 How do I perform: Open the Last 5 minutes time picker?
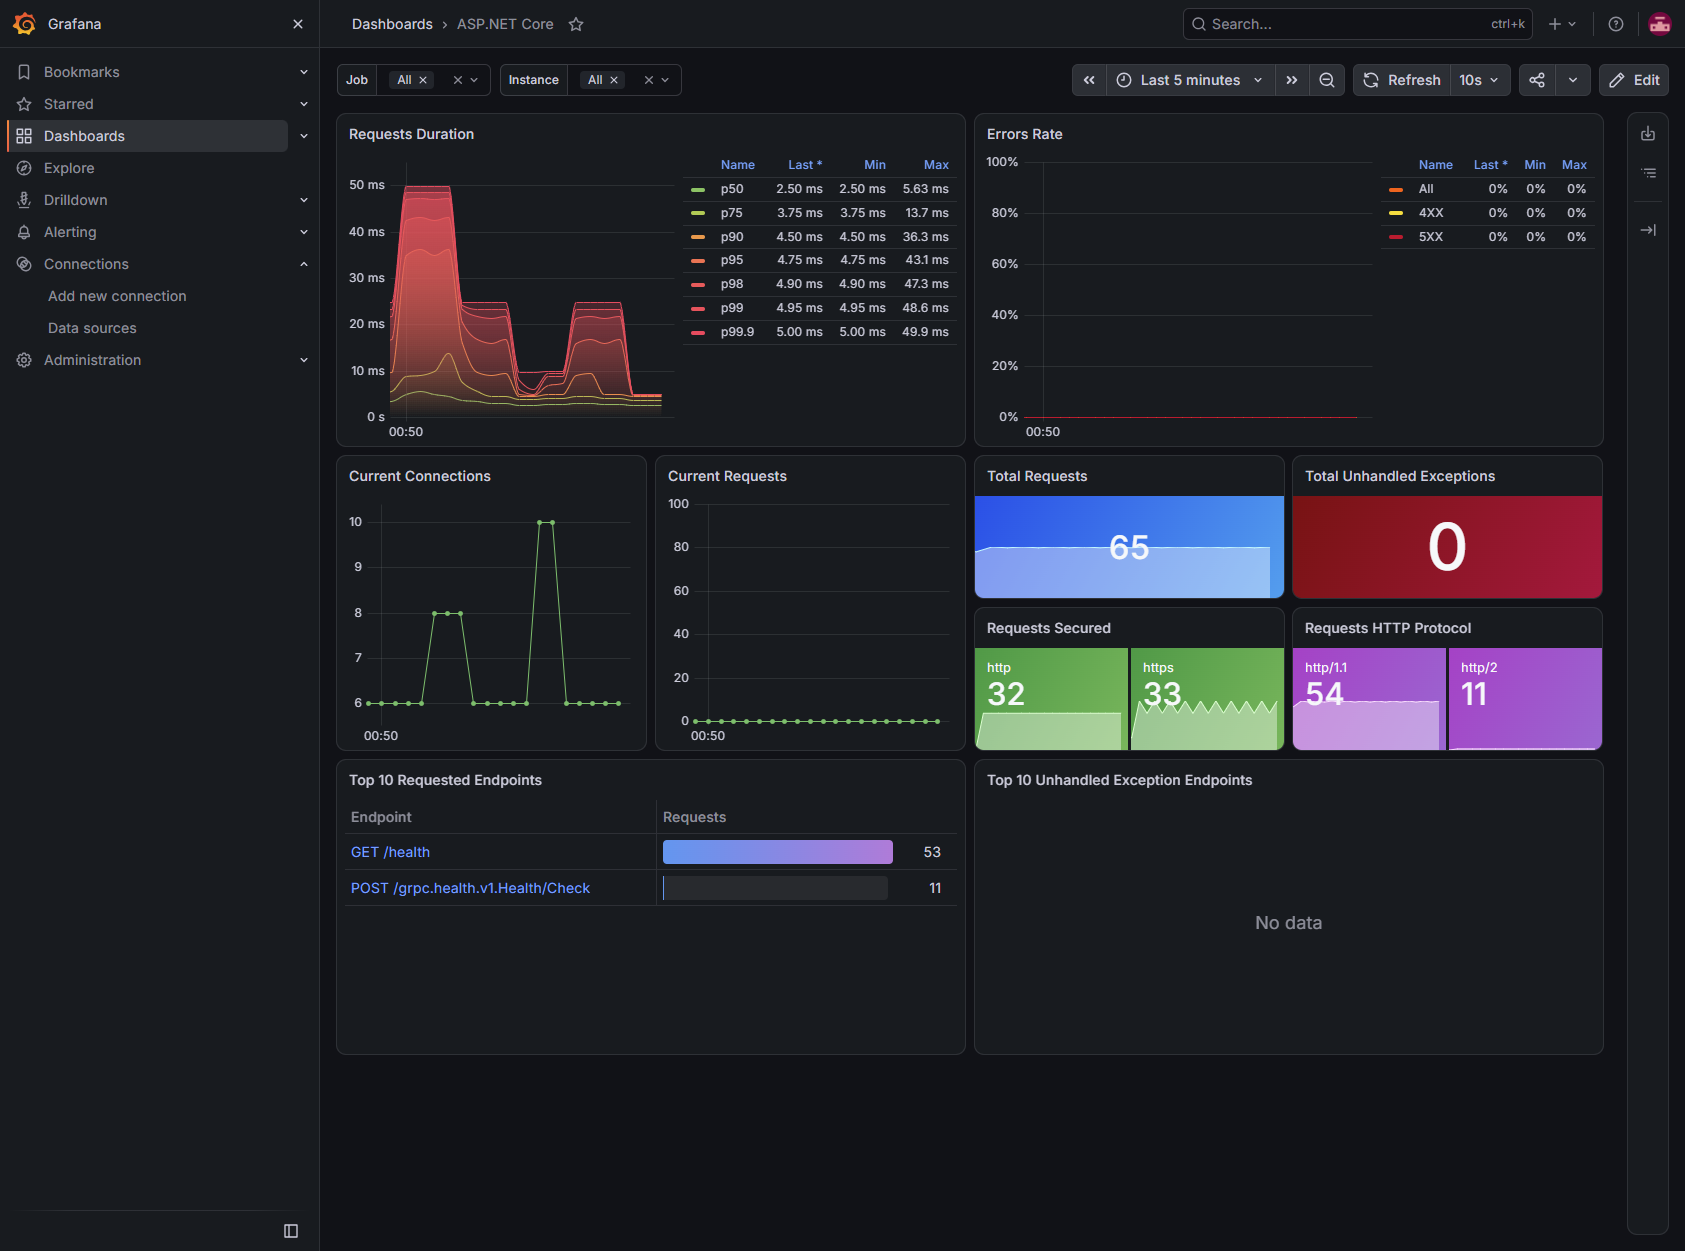click(1191, 80)
